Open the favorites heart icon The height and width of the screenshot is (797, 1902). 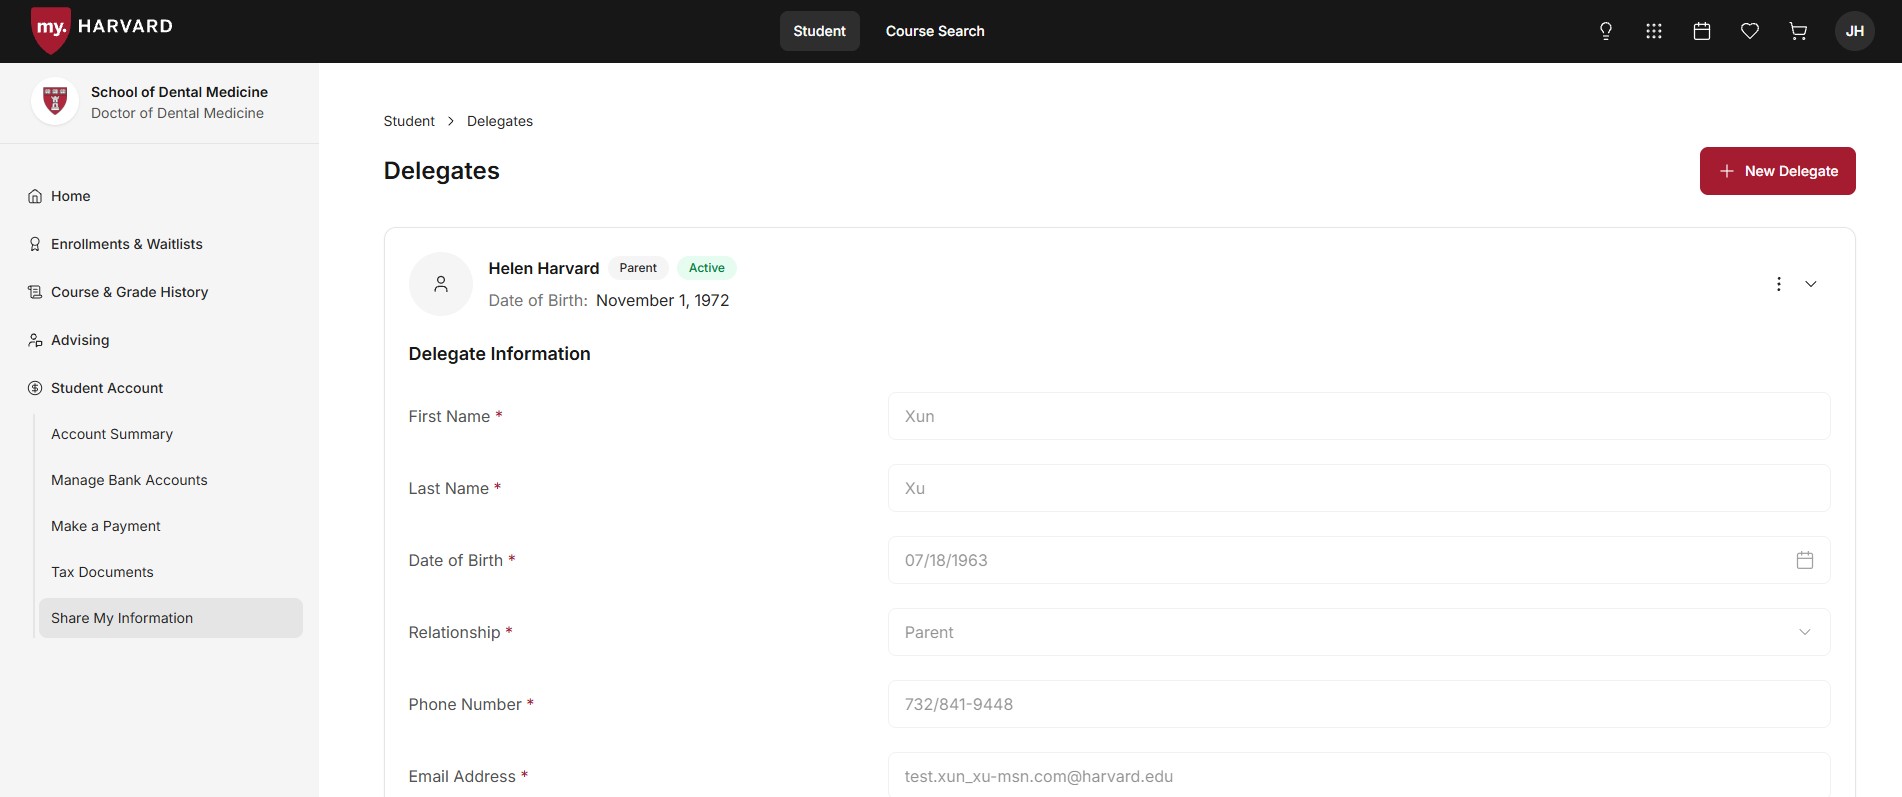[1750, 31]
